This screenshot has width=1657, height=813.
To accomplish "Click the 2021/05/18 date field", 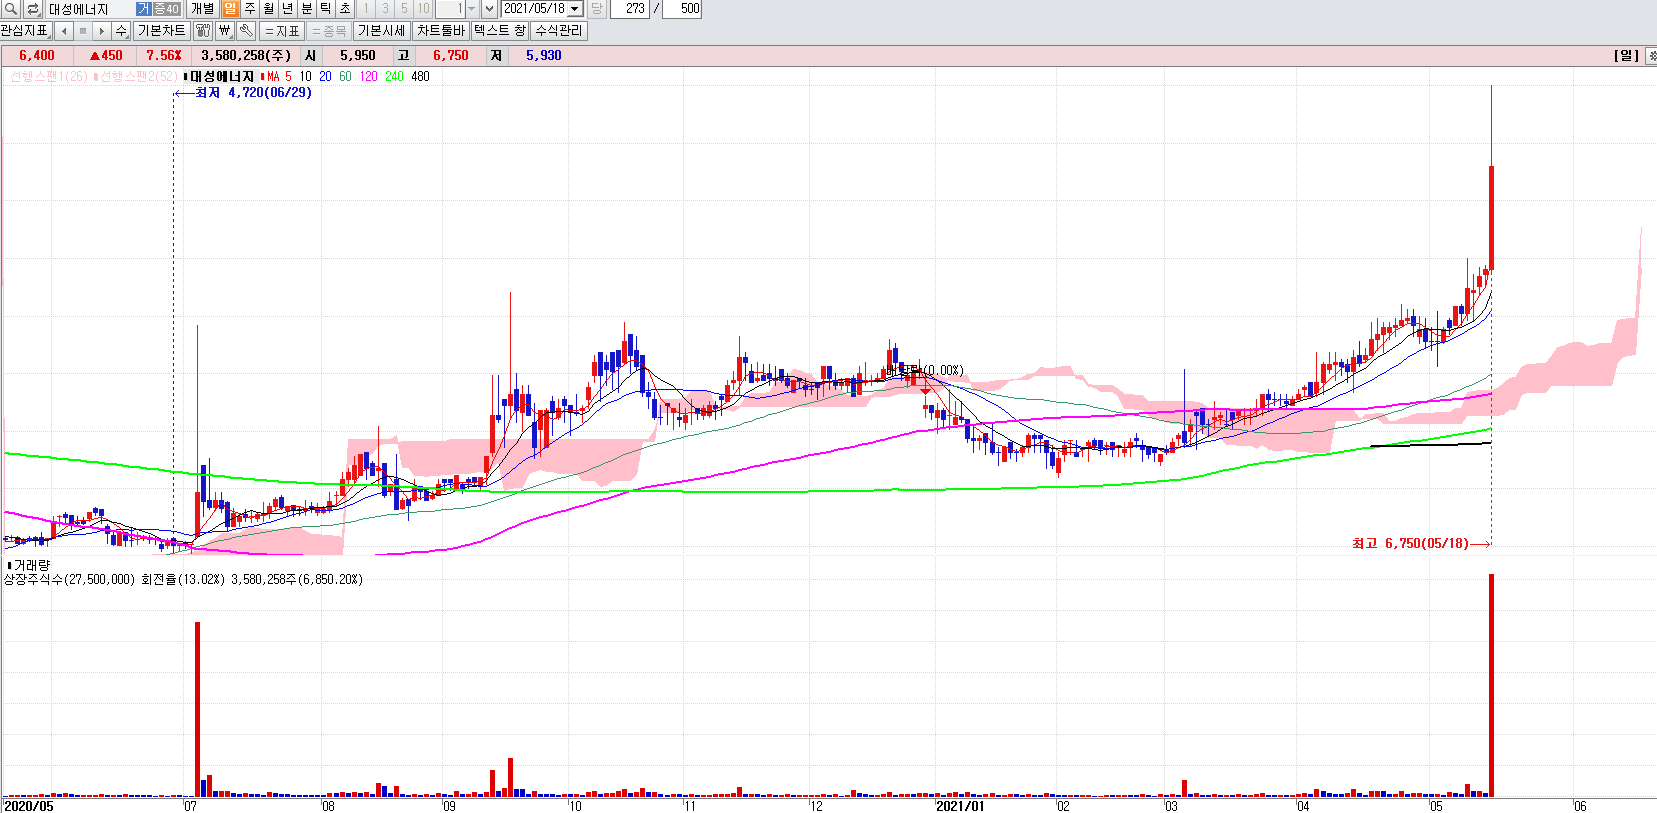I will (534, 9).
